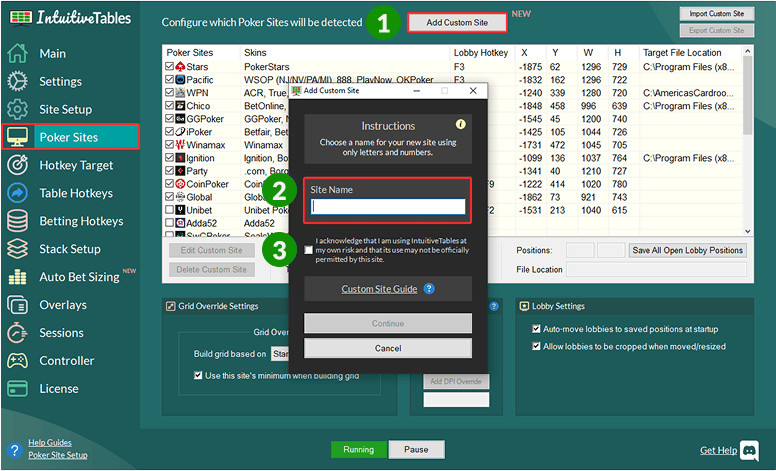Click the GGPoker logo icon in list
The image size is (776, 471).
click(180, 119)
